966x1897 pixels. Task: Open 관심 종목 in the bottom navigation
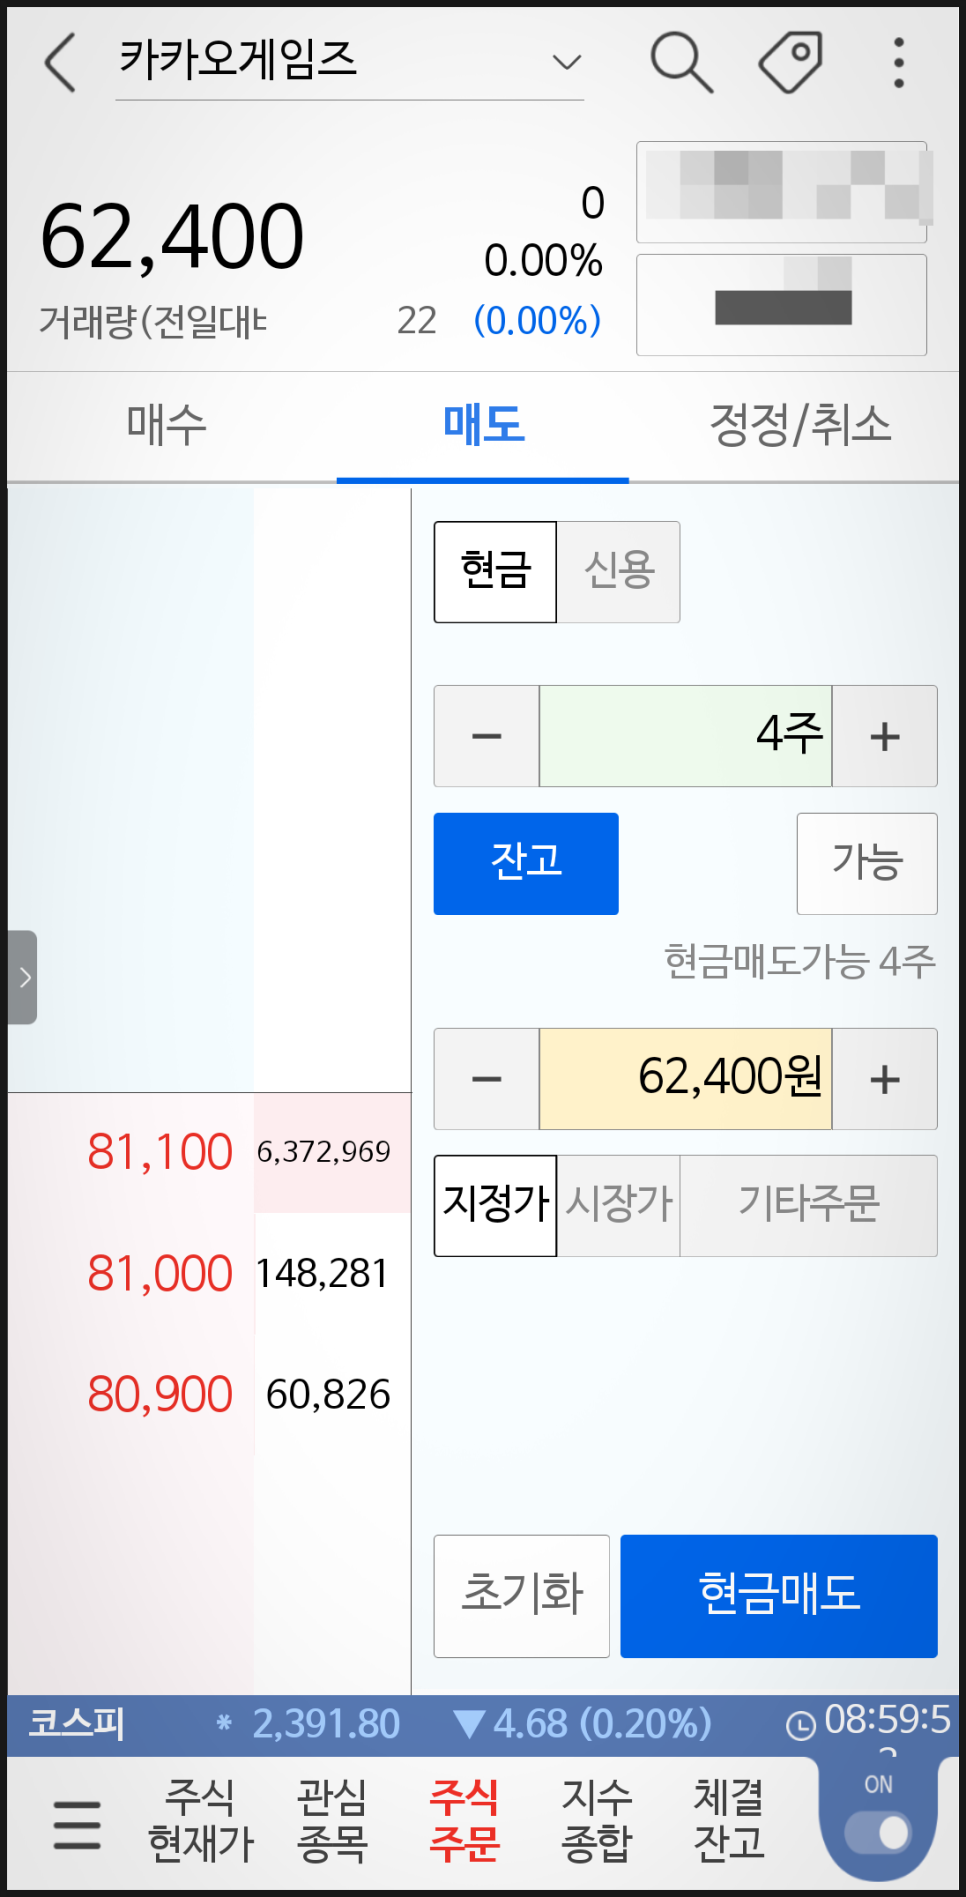pyautogui.click(x=333, y=1820)
